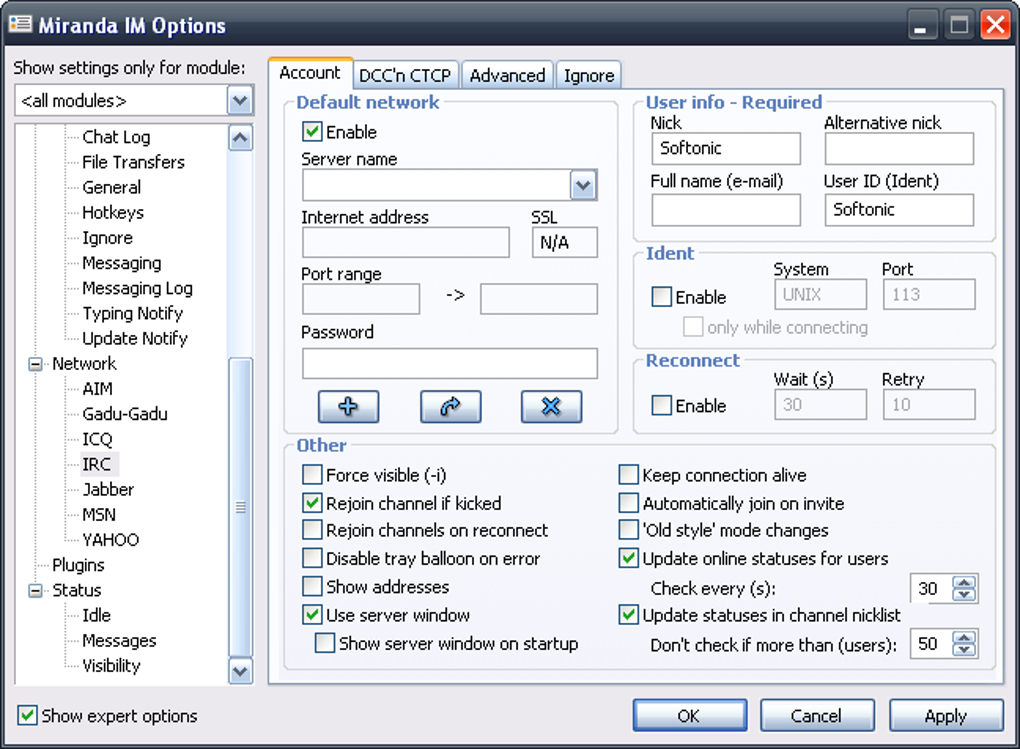Viewport: 1020px width, 749px height.
Task: Select AIM network item
Action: coord(98,388)
